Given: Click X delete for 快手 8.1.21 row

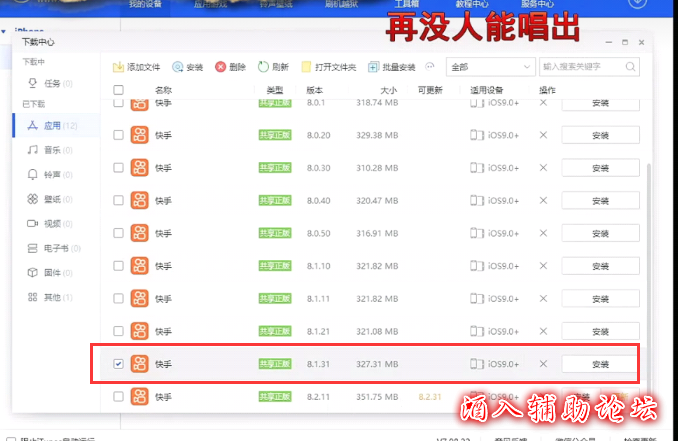Looking at the screenshot, I should 544,331.
